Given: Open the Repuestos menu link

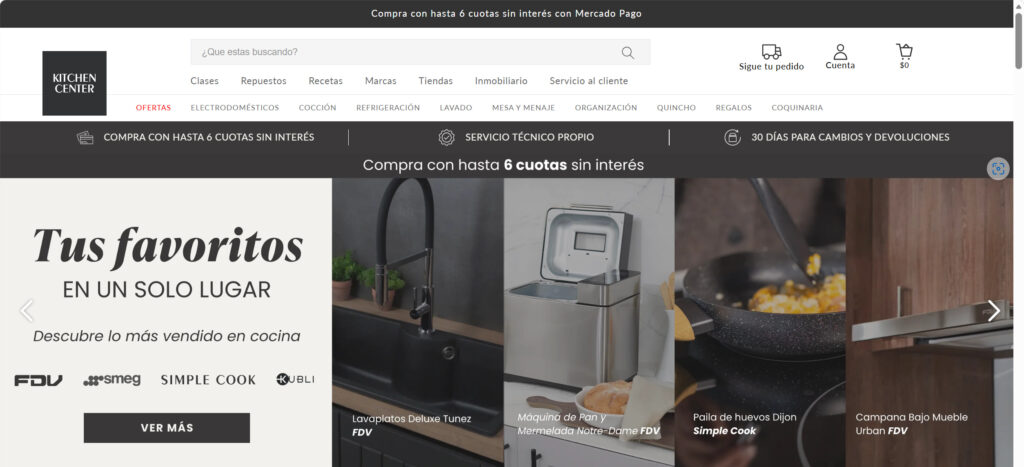Looking at the screenshot, I should point(264,81).
